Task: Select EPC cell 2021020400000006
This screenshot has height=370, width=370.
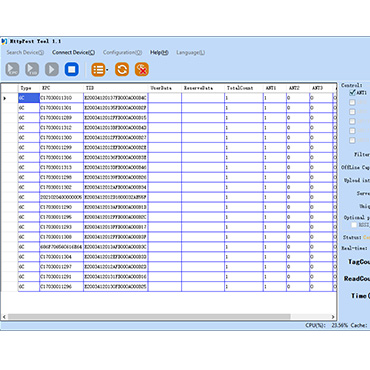Action: click(61, 197)
